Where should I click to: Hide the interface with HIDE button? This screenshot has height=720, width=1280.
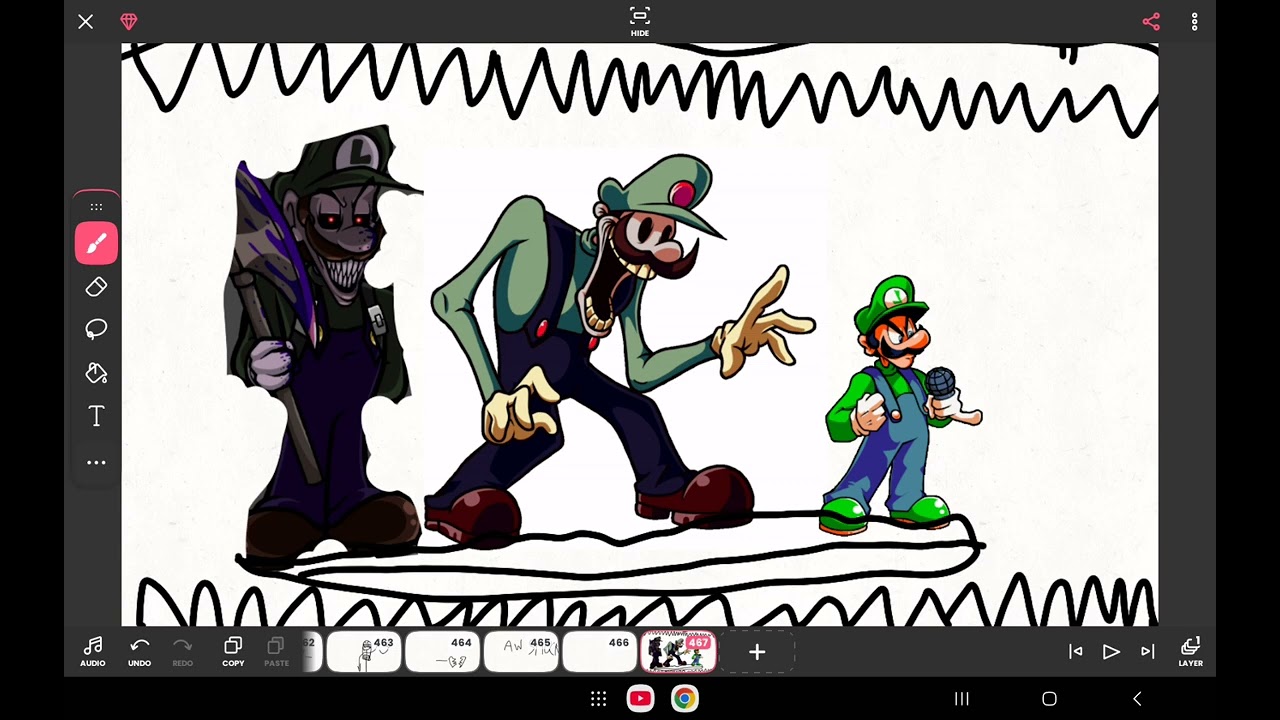pos(640,21)
